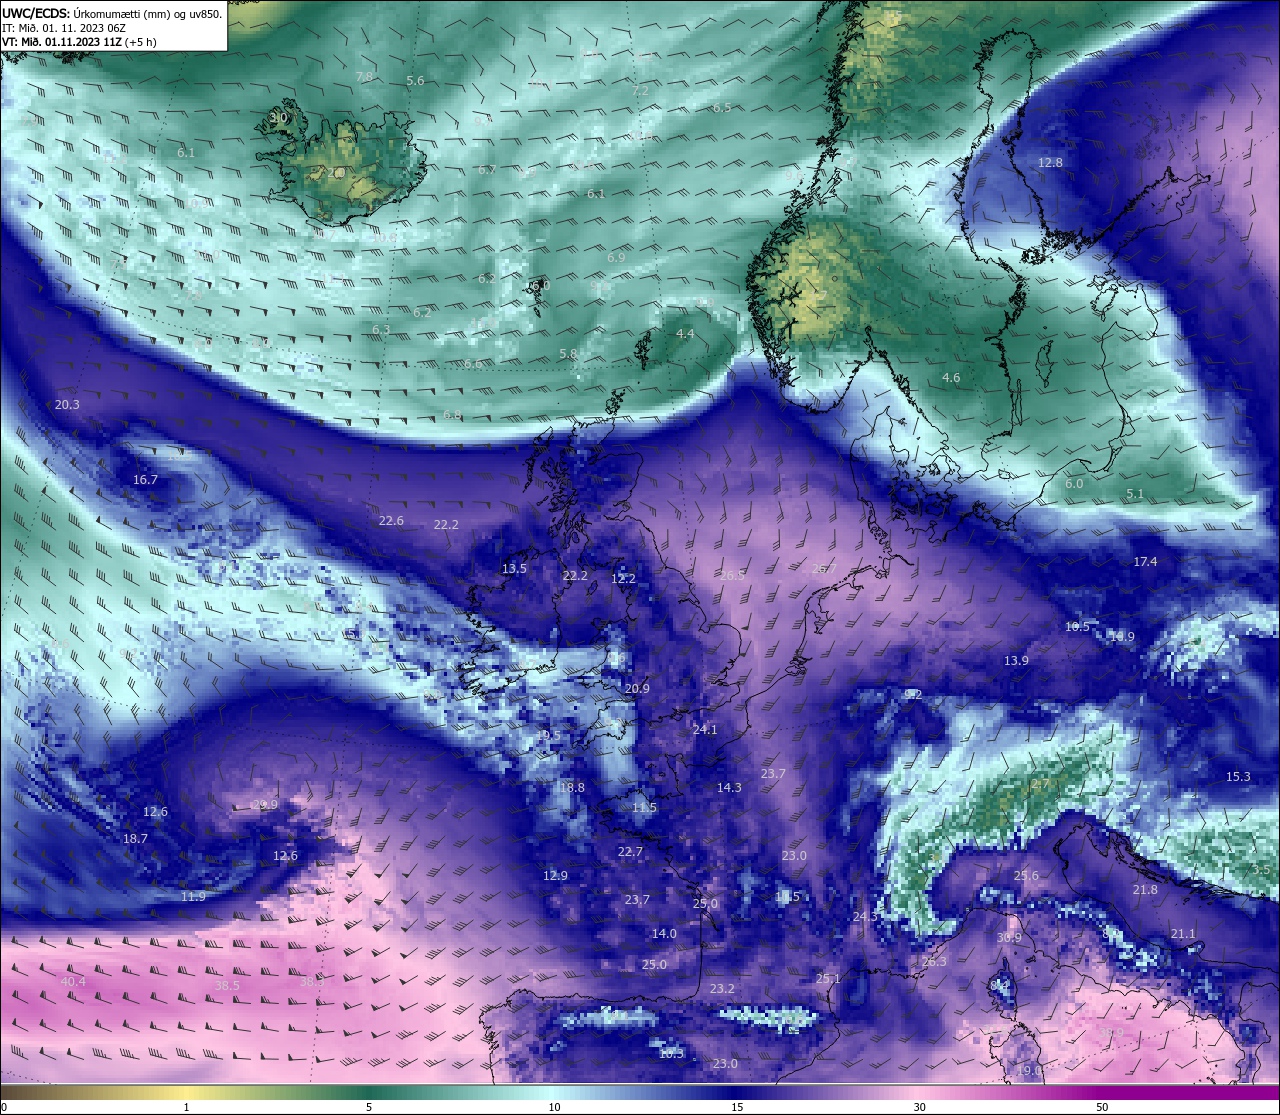Click the 12.9 value on the map
Image resolution: width=1280 pixels, height=1115 pixels.
[x=555, y=876]
